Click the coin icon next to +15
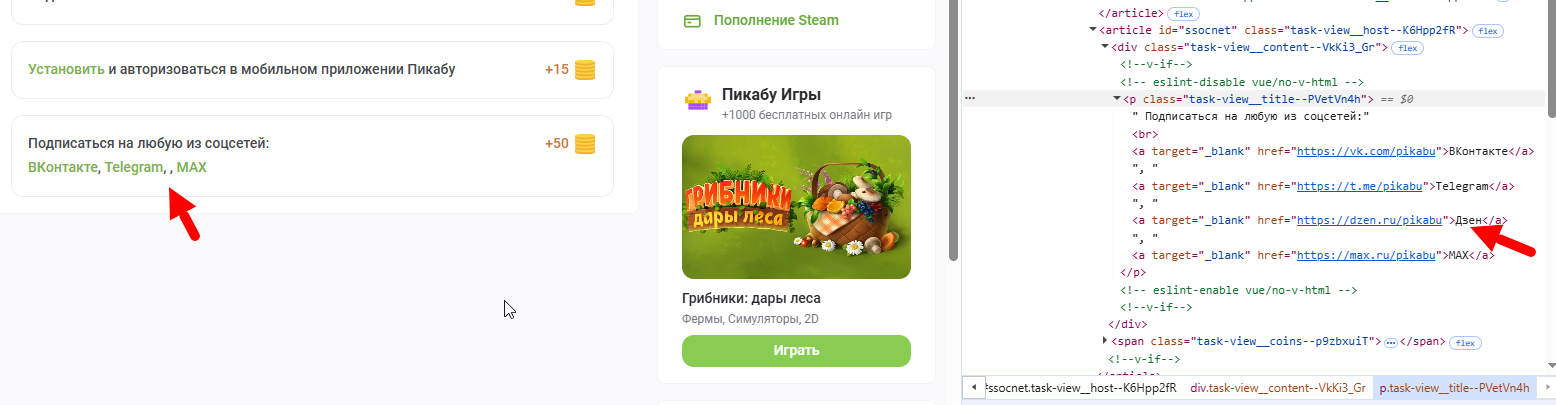1556x405 pixels. (x=585, y=70)
